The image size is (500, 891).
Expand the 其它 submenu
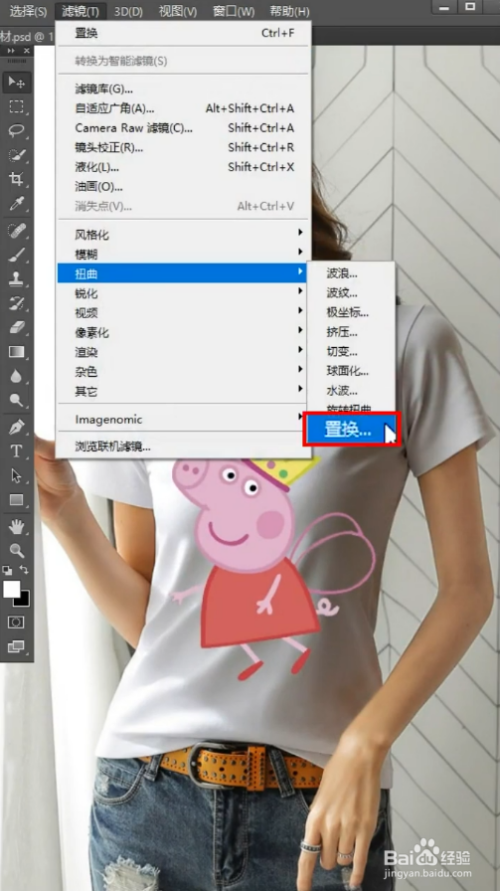(x=182, y=391)
